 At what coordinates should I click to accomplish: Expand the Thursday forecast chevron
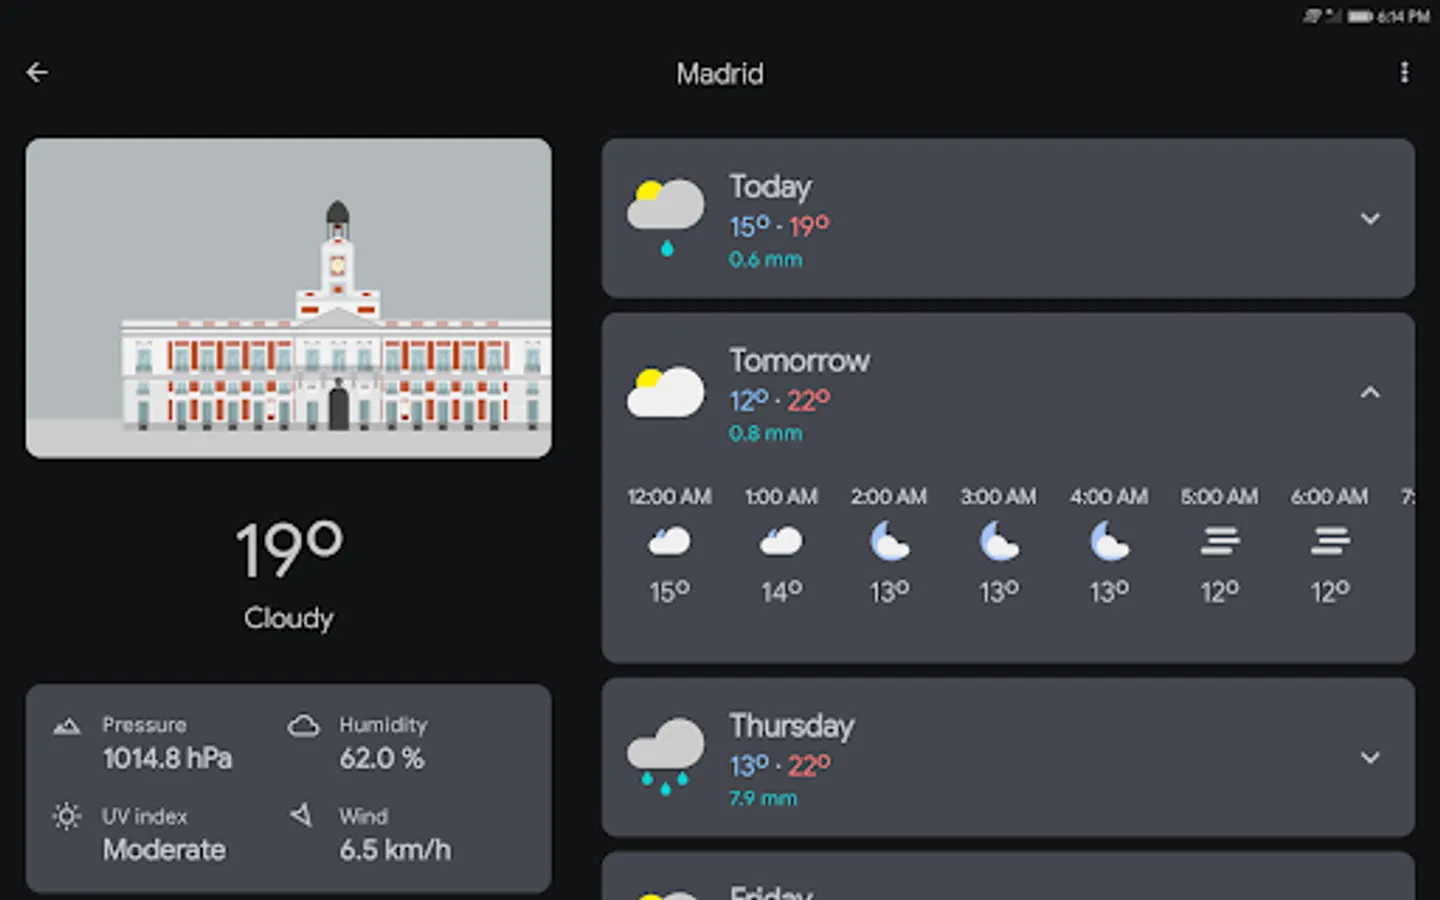[x=1370, y=757]
